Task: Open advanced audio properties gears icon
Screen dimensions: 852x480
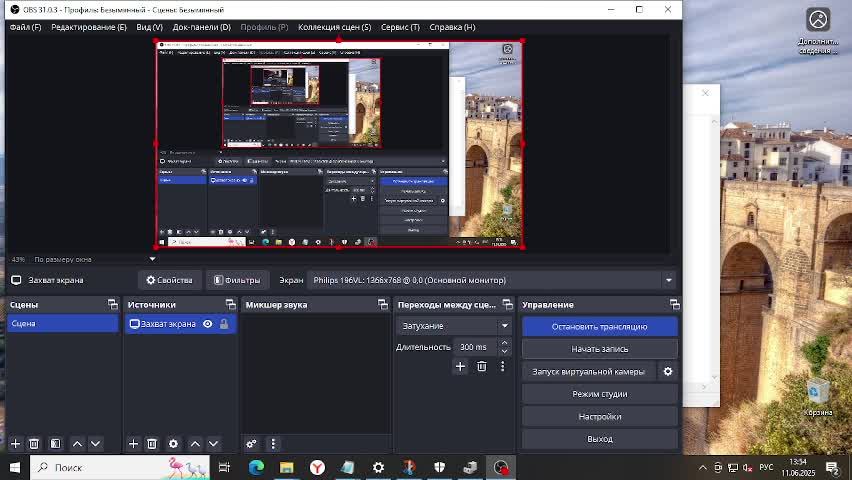Action: point(251,444)
